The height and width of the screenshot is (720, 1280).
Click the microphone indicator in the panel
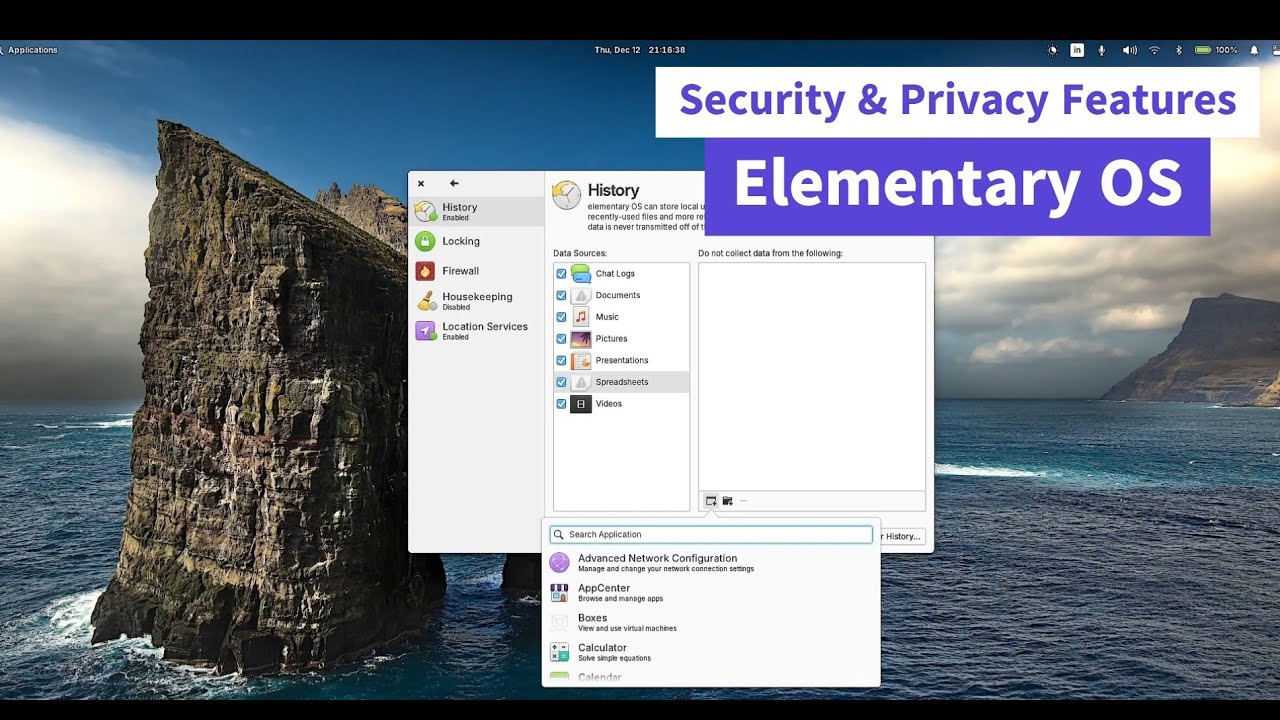tap(1102, 50)
